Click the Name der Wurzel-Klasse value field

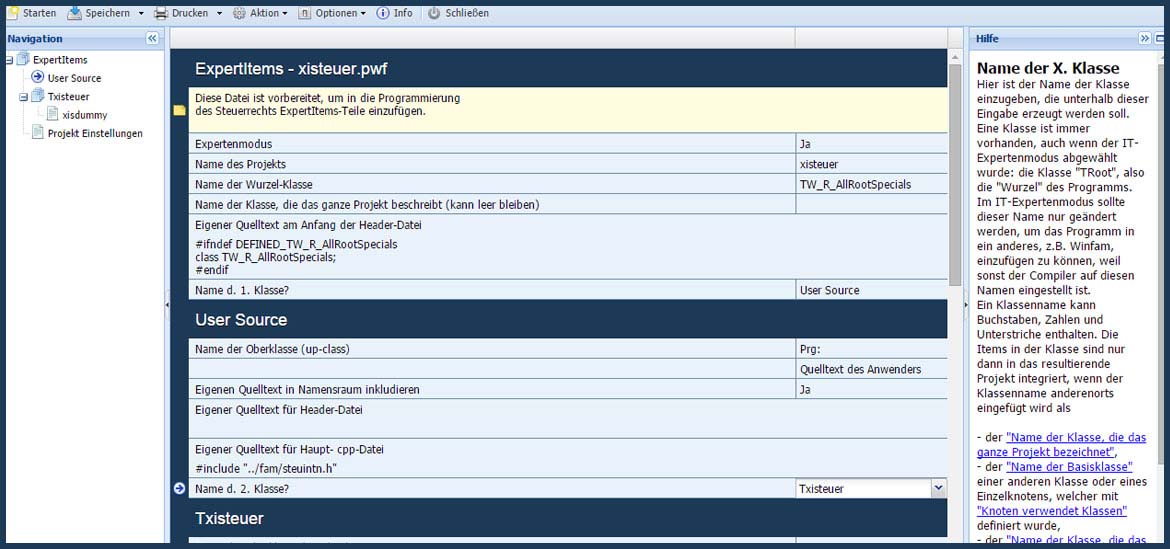click(870, 184)
